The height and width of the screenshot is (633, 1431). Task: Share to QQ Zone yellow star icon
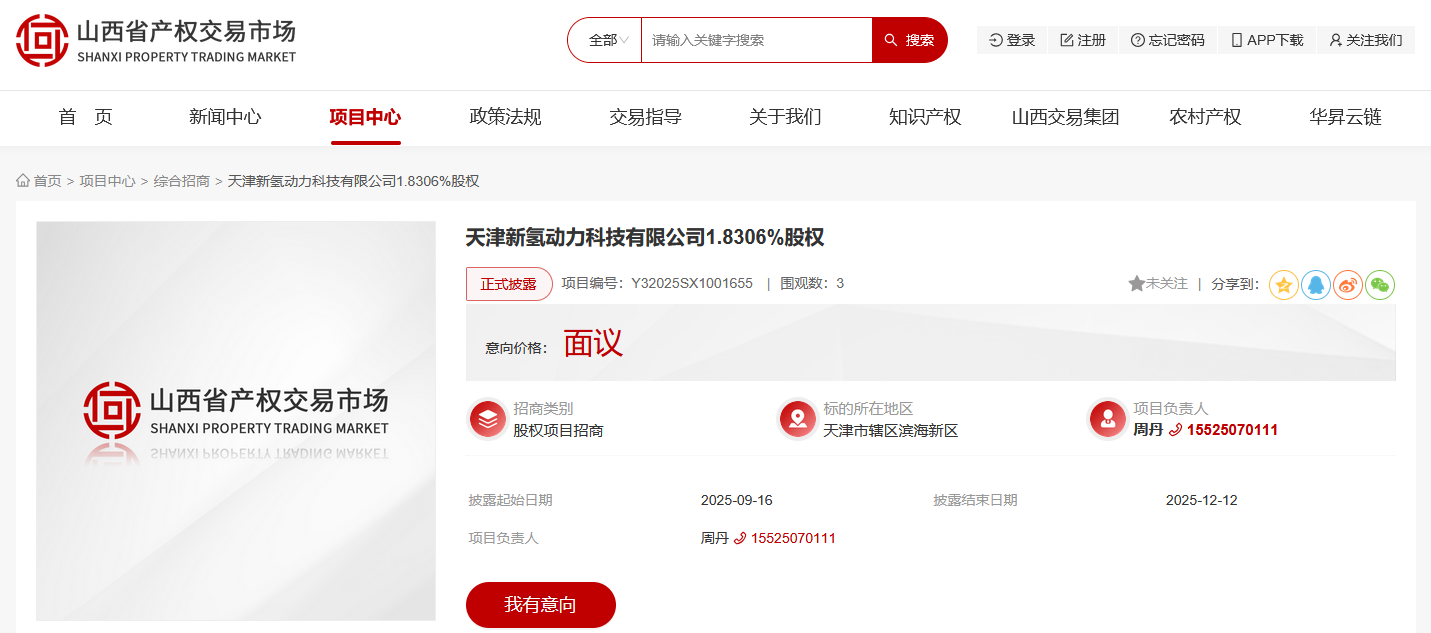[1284, 285]
